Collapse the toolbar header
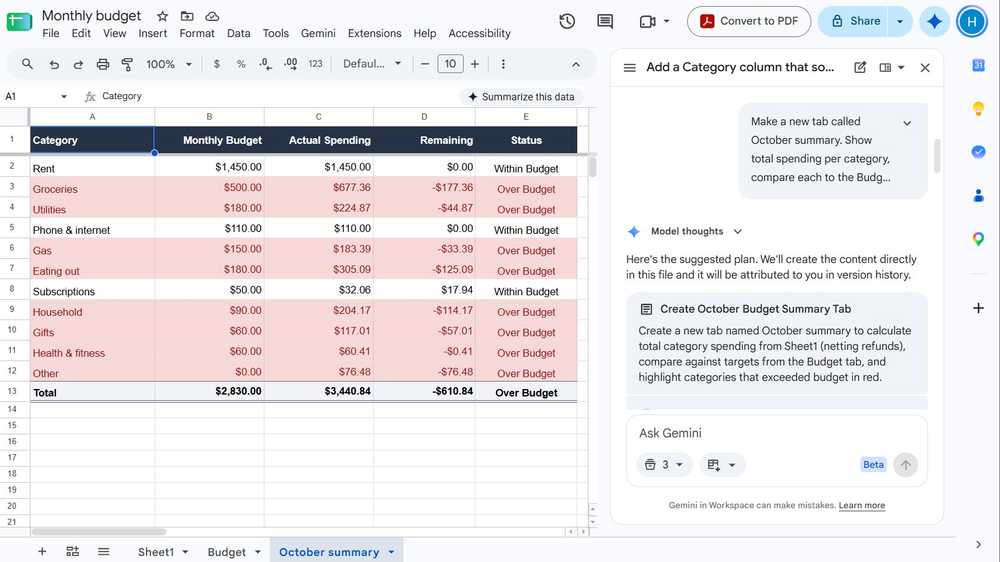 (576, 64)
